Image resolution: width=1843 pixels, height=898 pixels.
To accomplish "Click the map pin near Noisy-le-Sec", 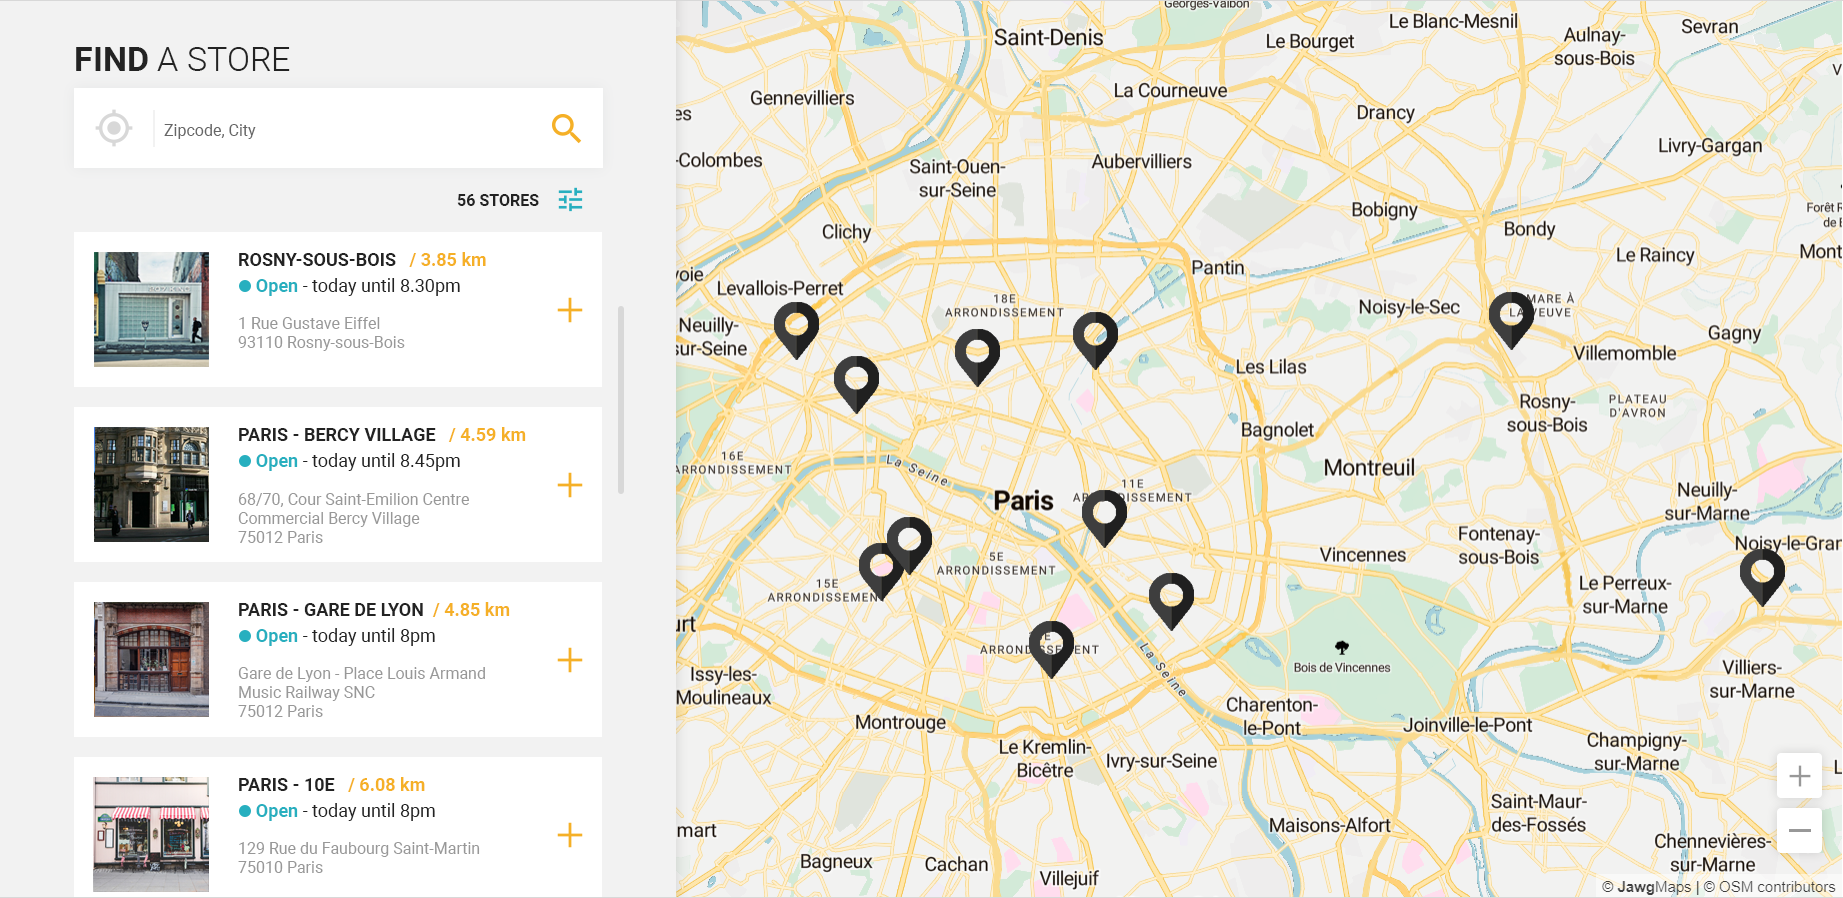I will click(x=1511, y=320).
